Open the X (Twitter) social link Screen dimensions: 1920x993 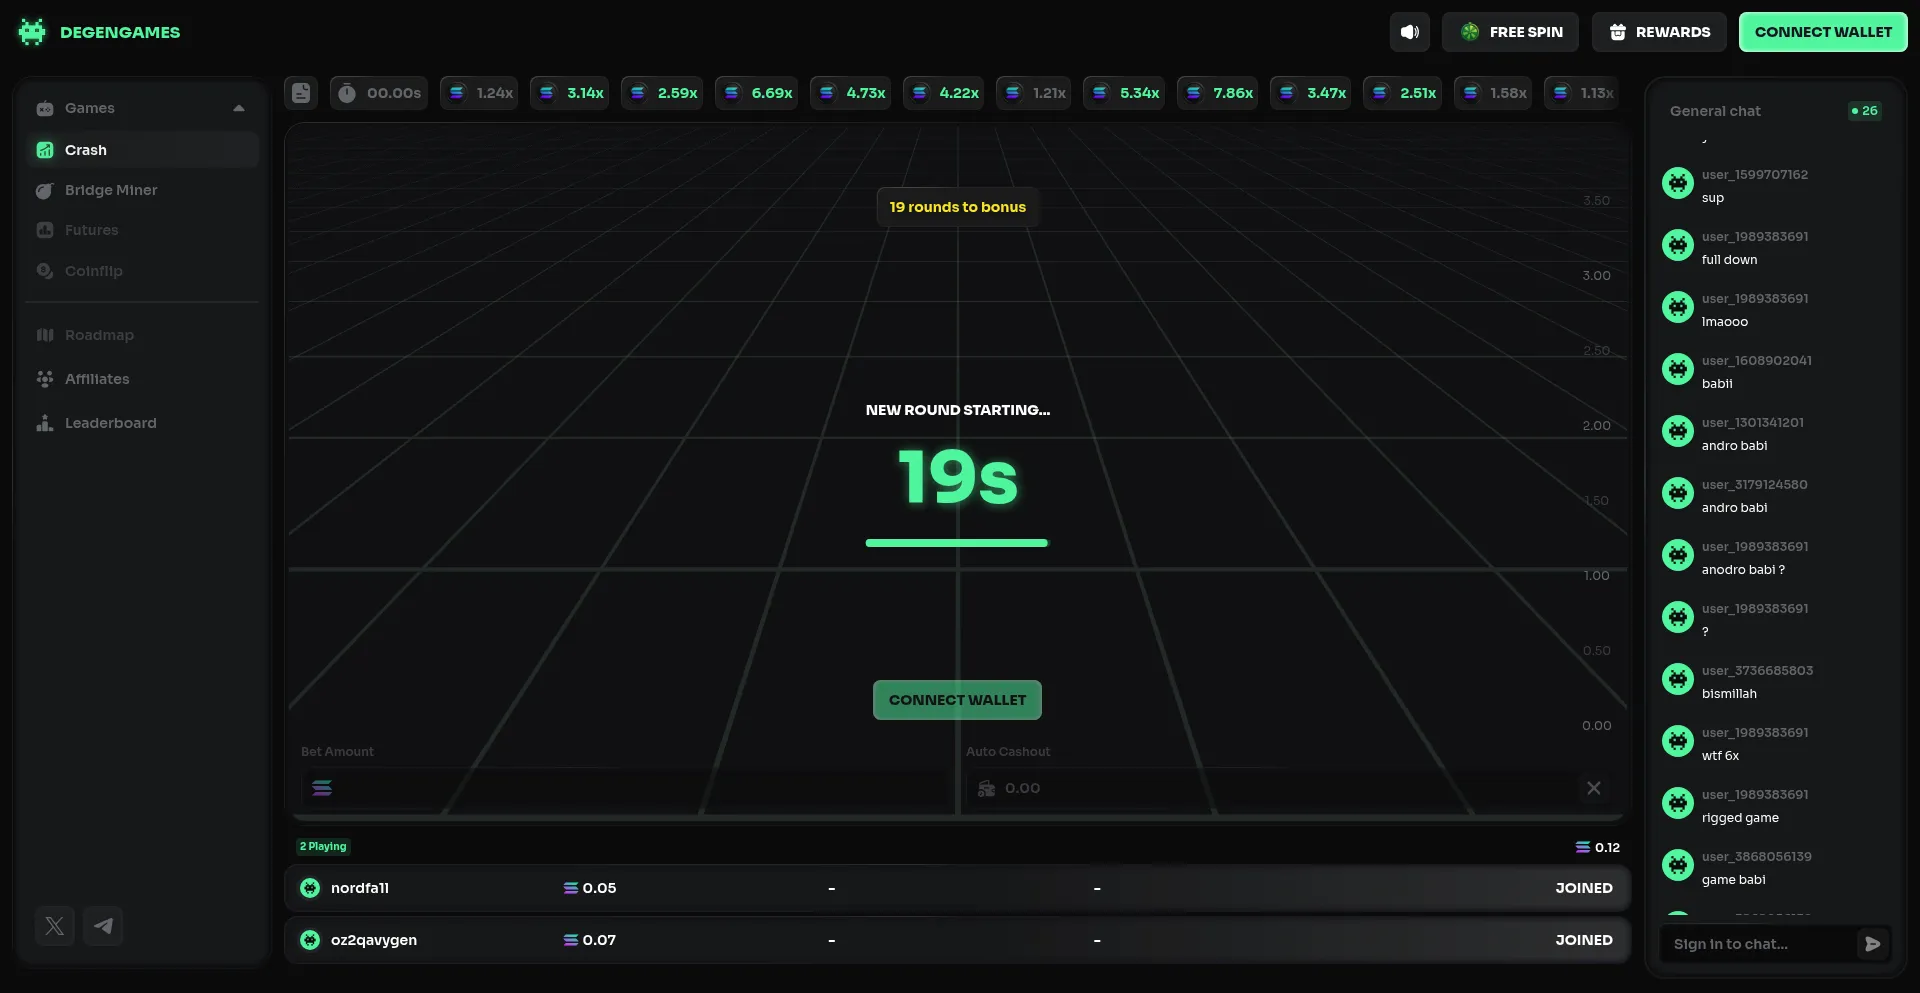(x=55, y=926)
